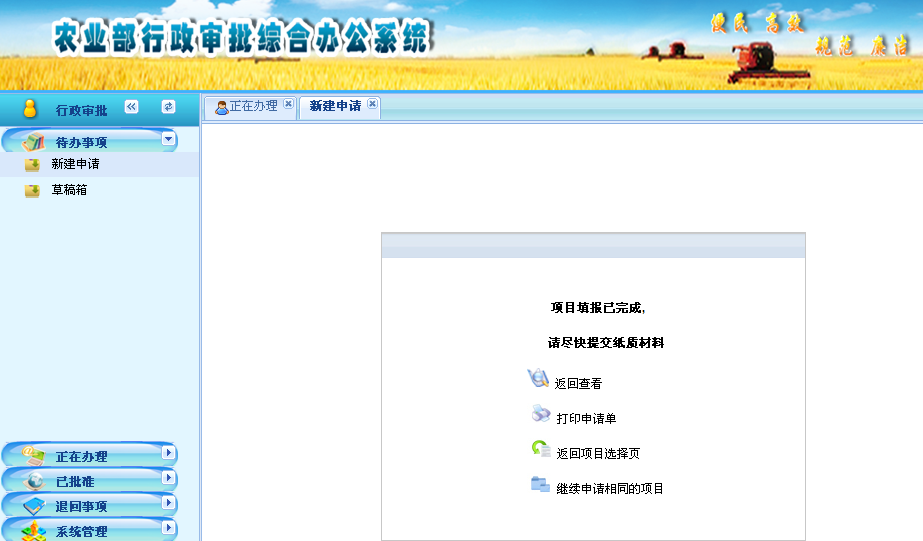923x541 pixels.
Task: Click the 返回查看 magnifier icon
Action: pyautogui.click(x=538, y=378)
